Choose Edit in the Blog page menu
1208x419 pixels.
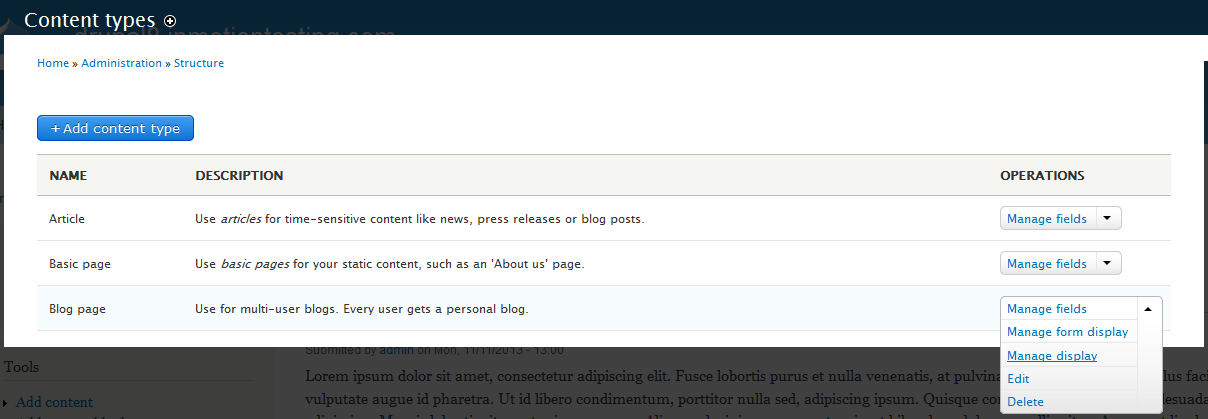click(x=1018, y=379)
